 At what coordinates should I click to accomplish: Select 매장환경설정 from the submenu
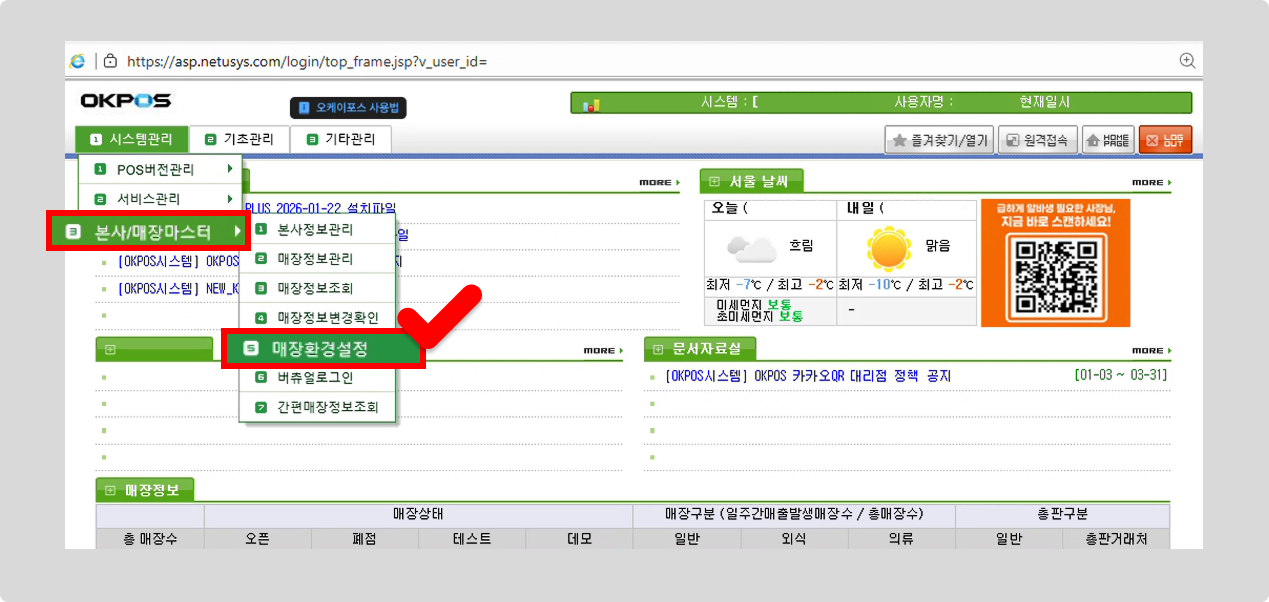coord(320,349)
